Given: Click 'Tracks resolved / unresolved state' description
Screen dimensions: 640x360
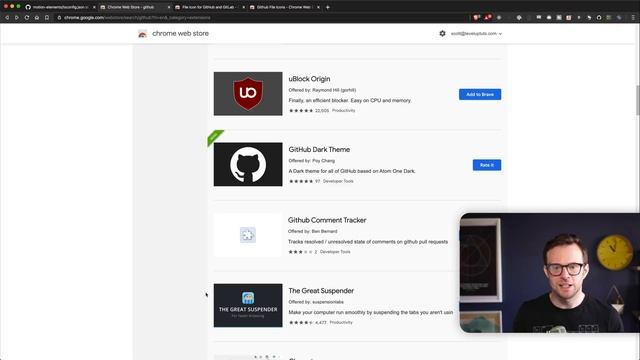Looking at the screenshot, I should [368, 242].
